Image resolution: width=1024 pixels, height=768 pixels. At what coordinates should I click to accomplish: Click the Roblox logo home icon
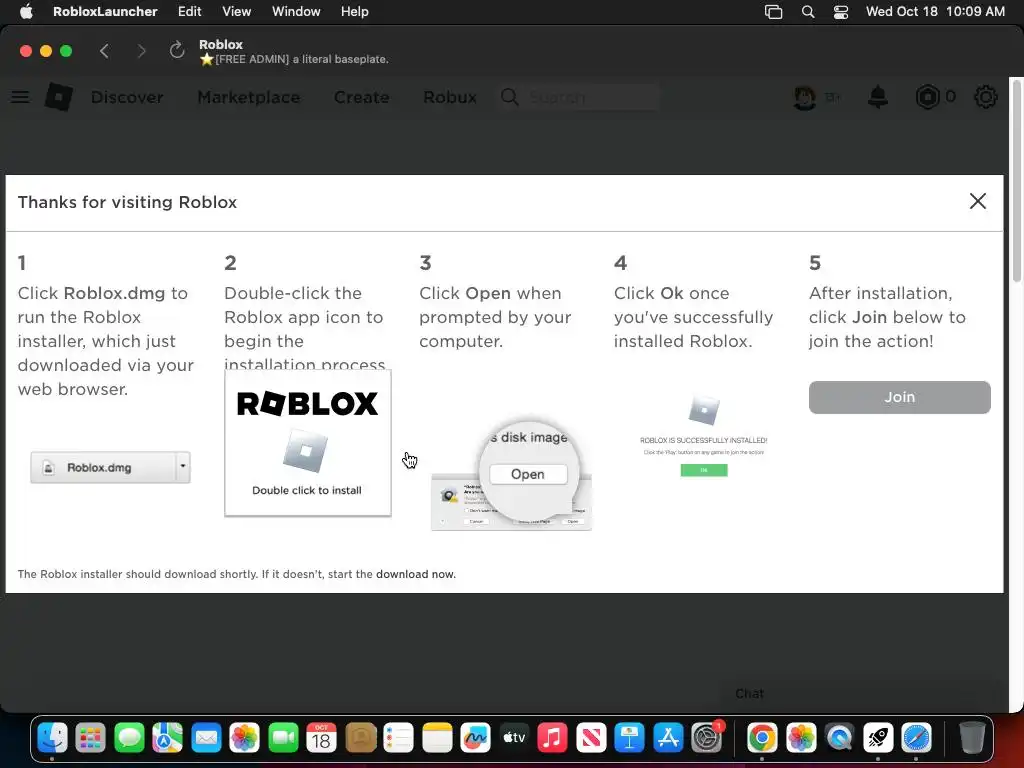[x=59, y=97]
